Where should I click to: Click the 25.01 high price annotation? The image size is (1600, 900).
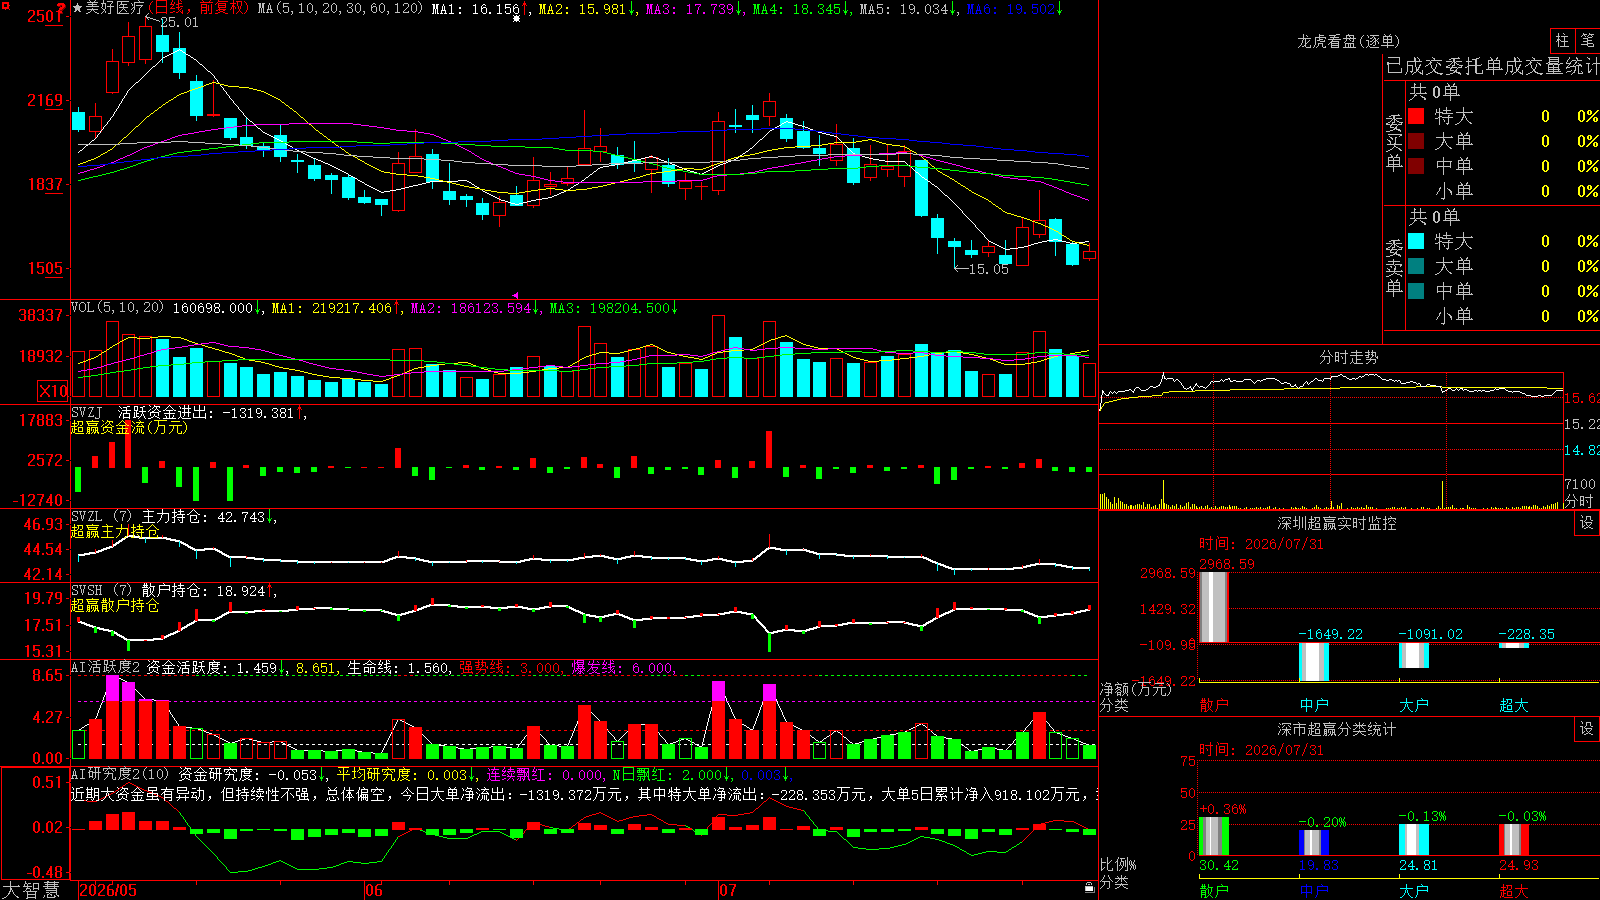click(x=179, y=22)
